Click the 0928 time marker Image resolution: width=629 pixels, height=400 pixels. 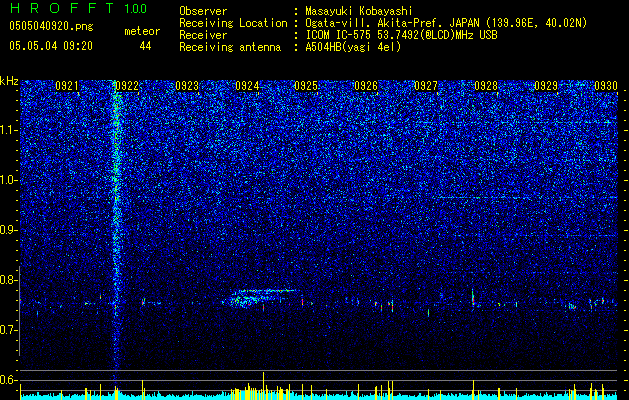pos(486,85)
